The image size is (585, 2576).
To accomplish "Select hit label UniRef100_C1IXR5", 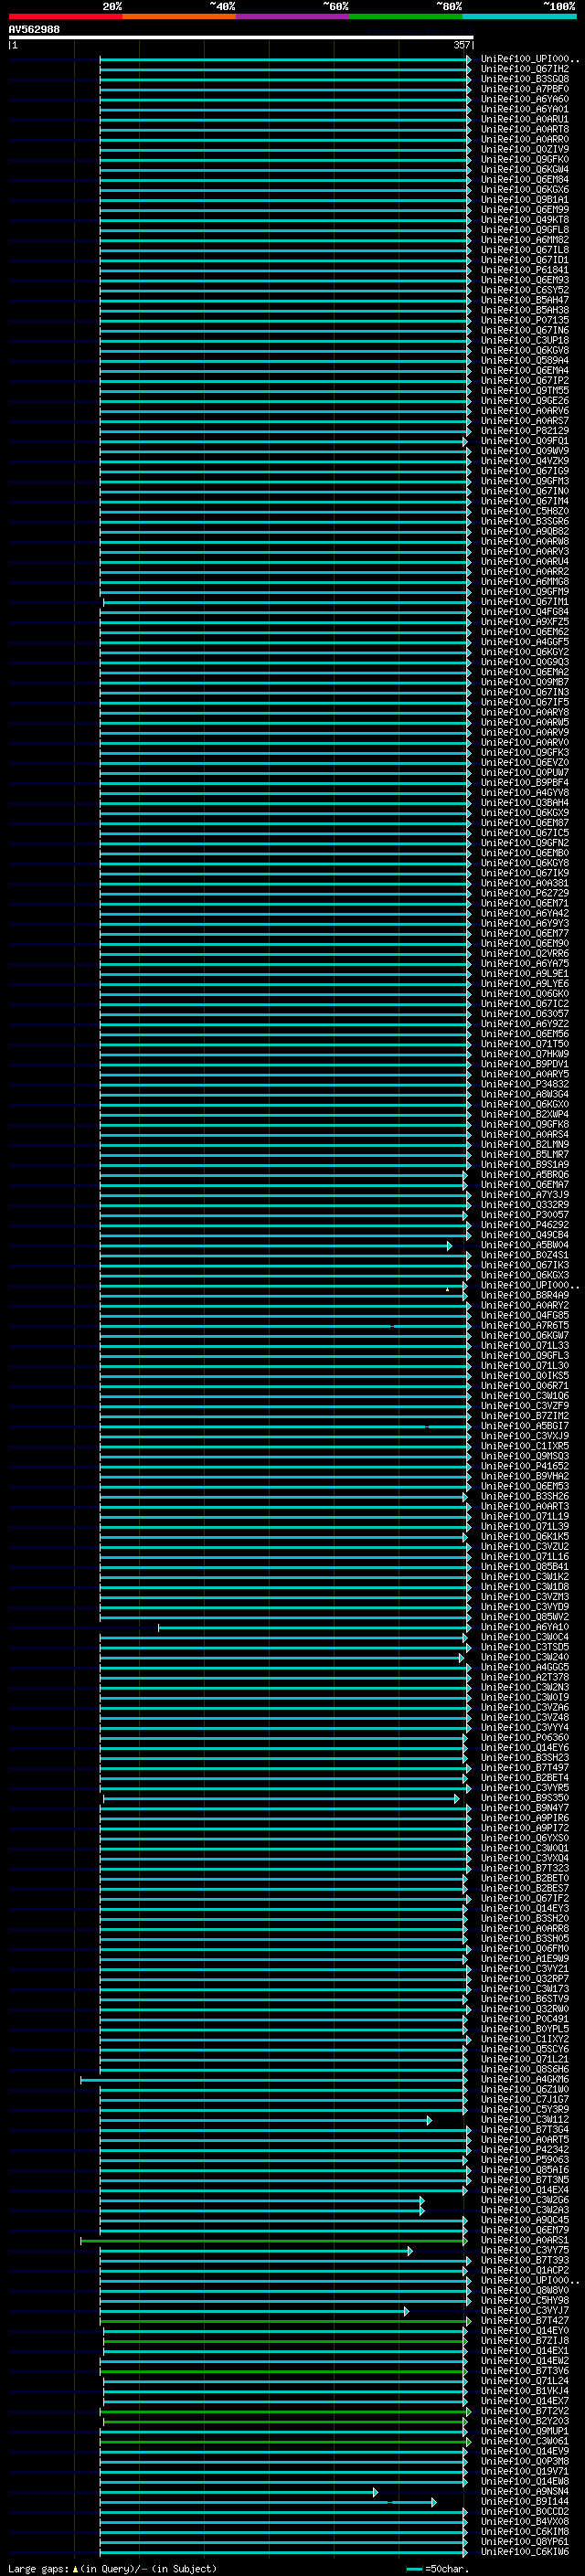I will [x=525, y=1446].
